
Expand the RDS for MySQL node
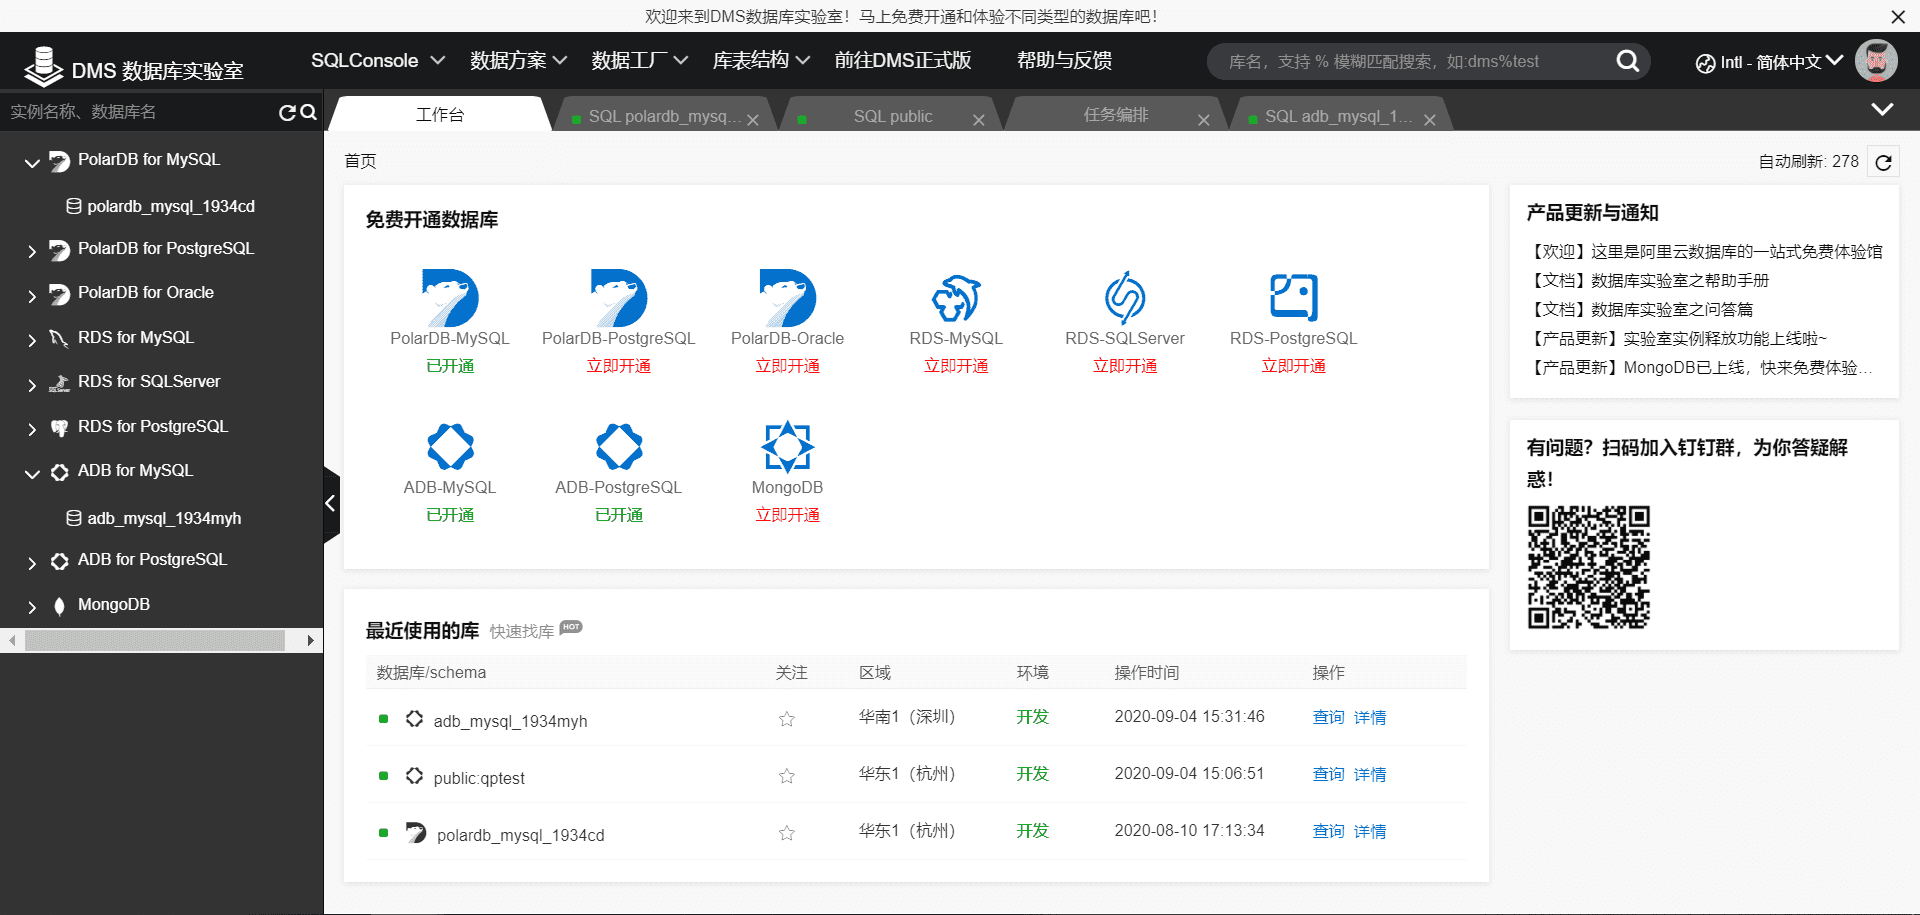(32, 340)
